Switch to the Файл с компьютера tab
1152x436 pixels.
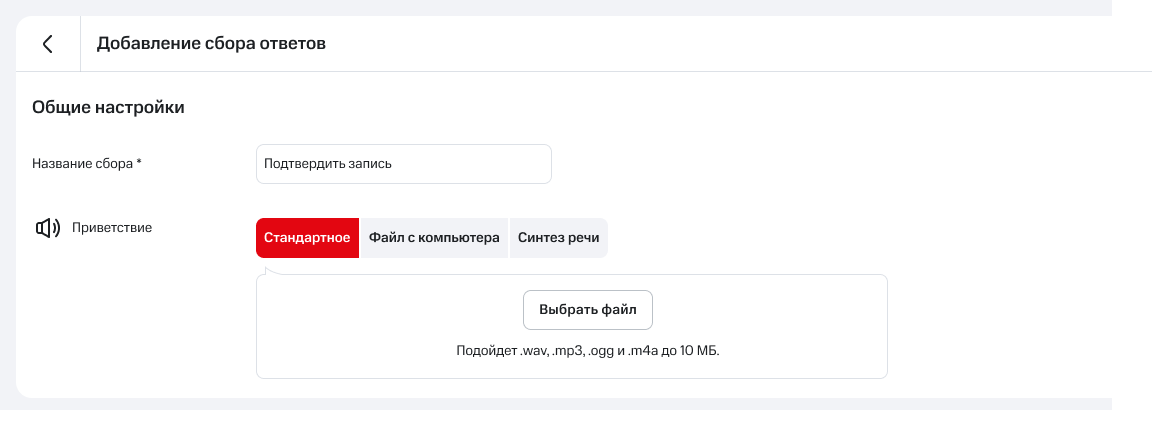click(x=434, y=238)
